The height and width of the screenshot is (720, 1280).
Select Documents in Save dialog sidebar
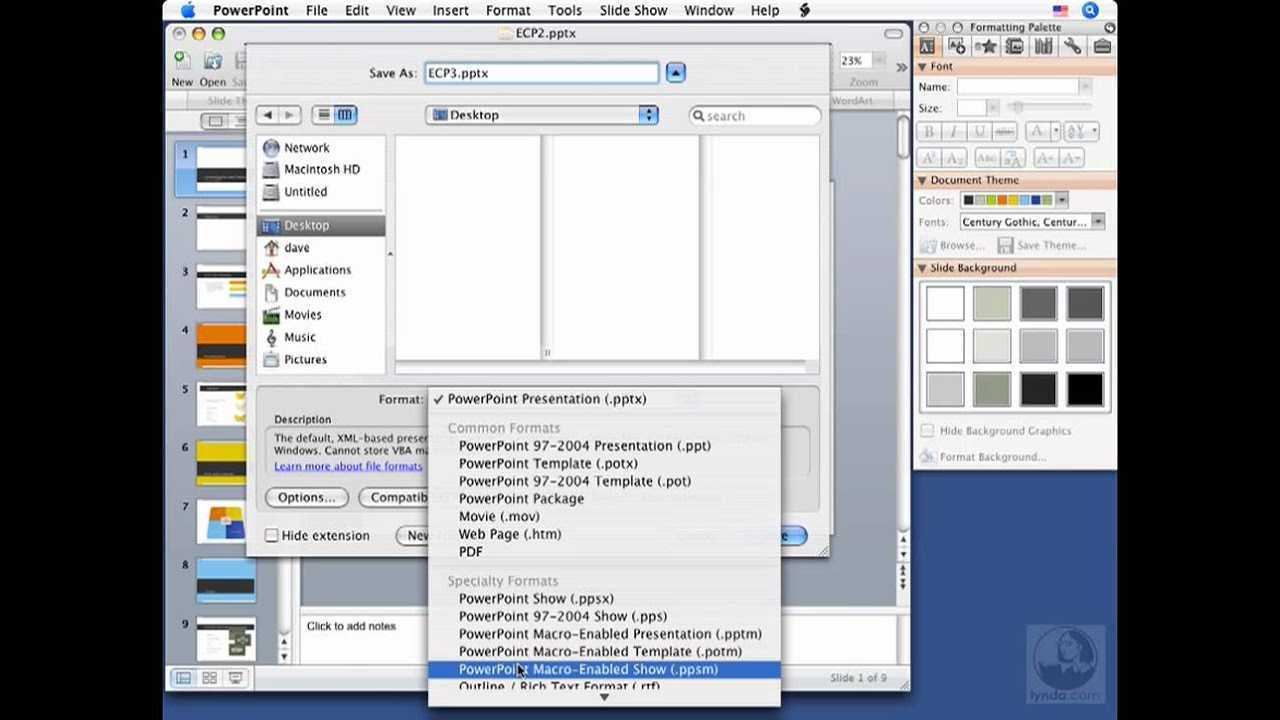tap(320, 292)
